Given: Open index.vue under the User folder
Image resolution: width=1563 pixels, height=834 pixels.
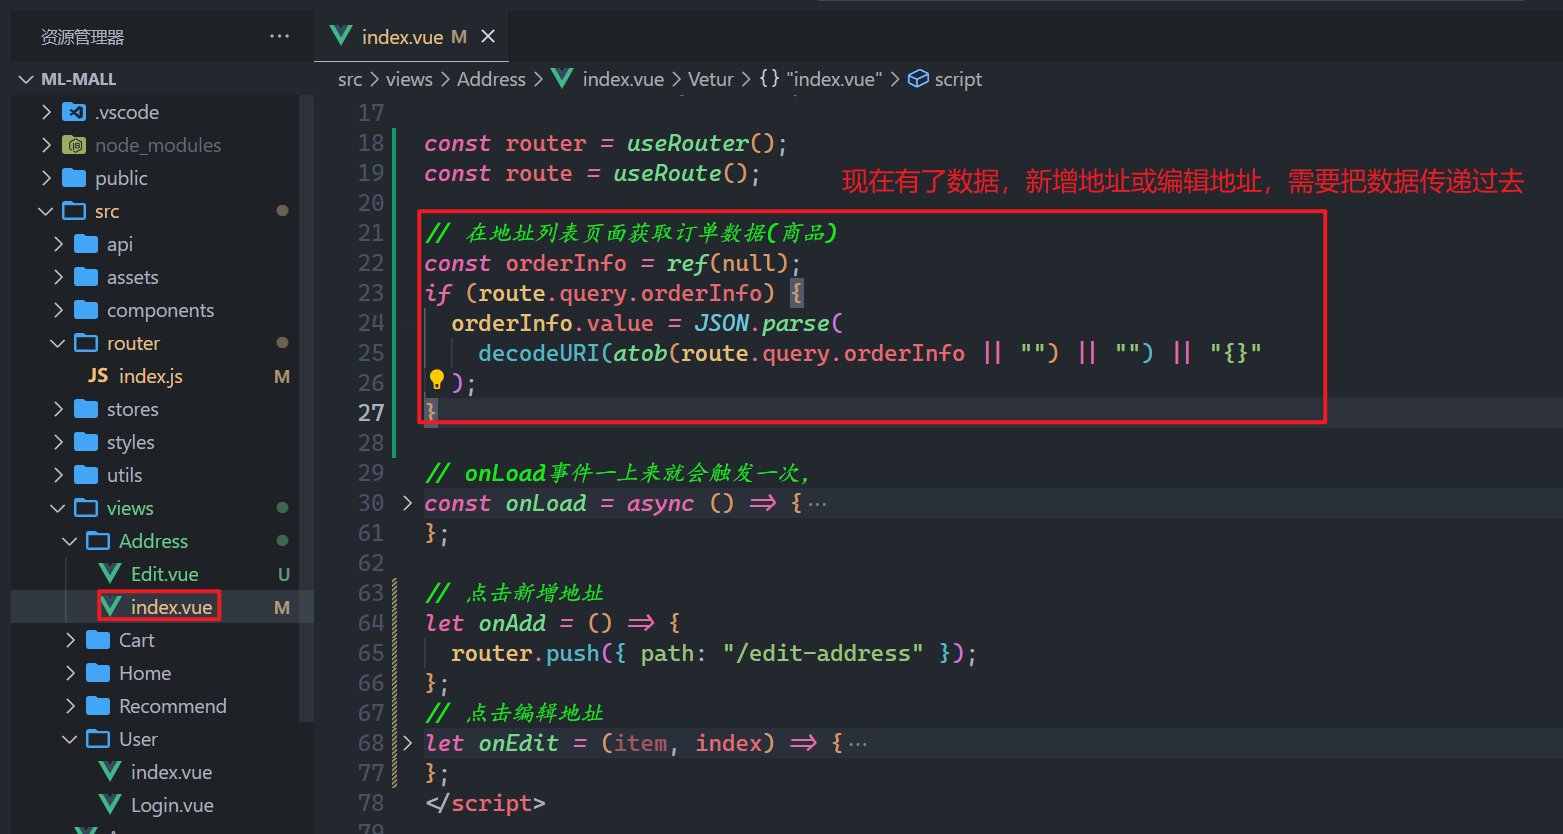Looking at the screenshot, I should tap(171, 772).
